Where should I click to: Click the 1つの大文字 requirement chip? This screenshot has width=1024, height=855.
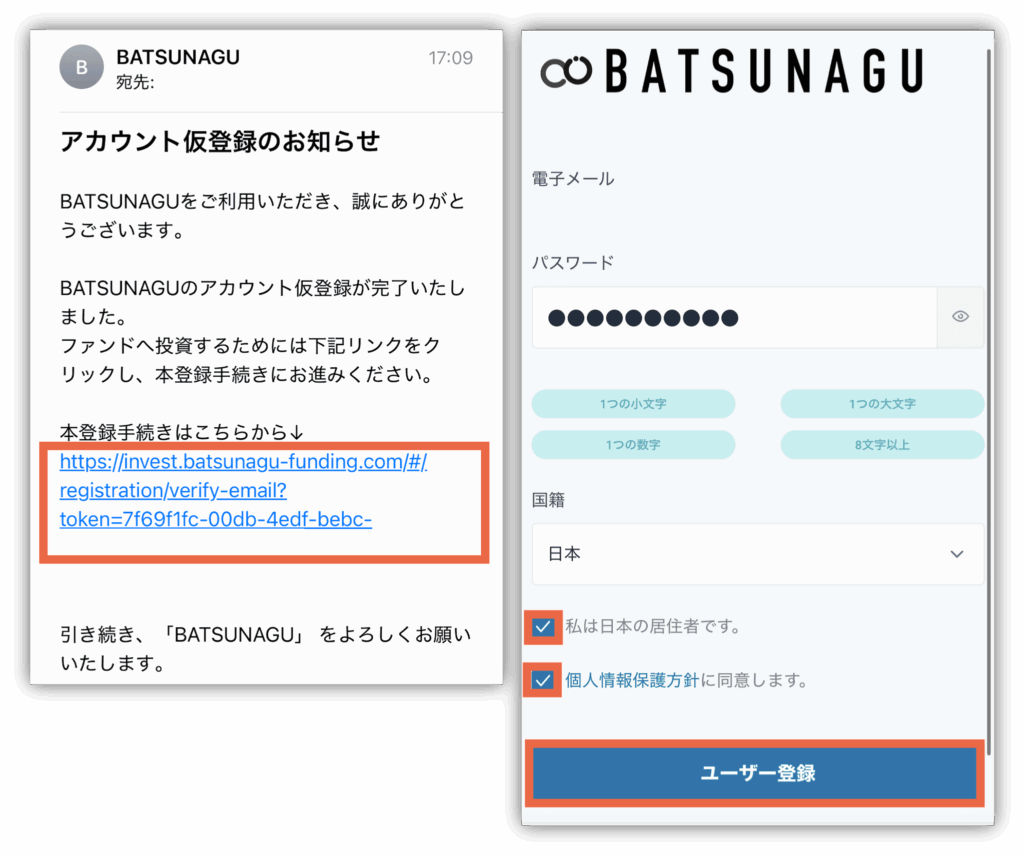881,404
